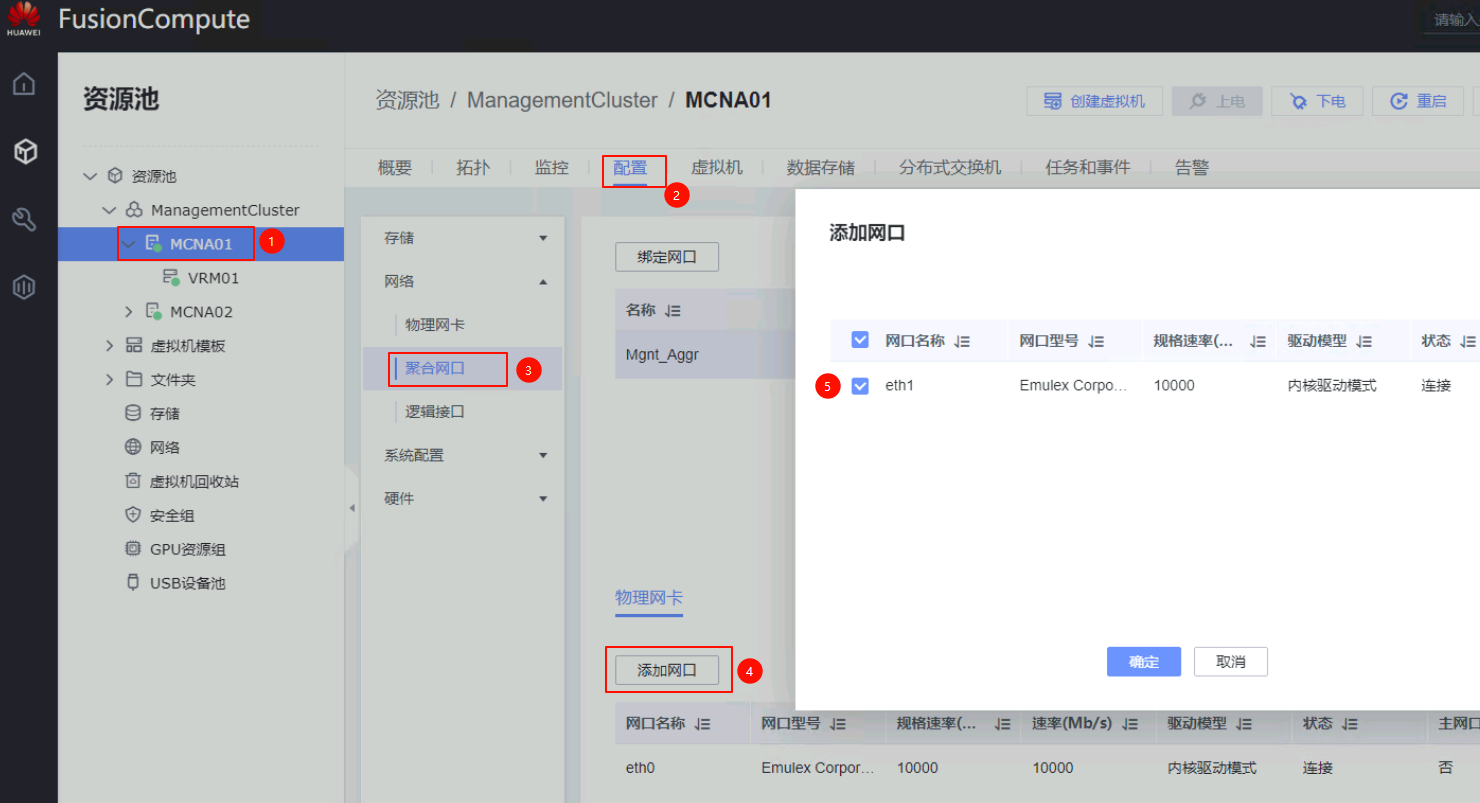Sort by 网口名称 in the dialog table

pos(962,341)
